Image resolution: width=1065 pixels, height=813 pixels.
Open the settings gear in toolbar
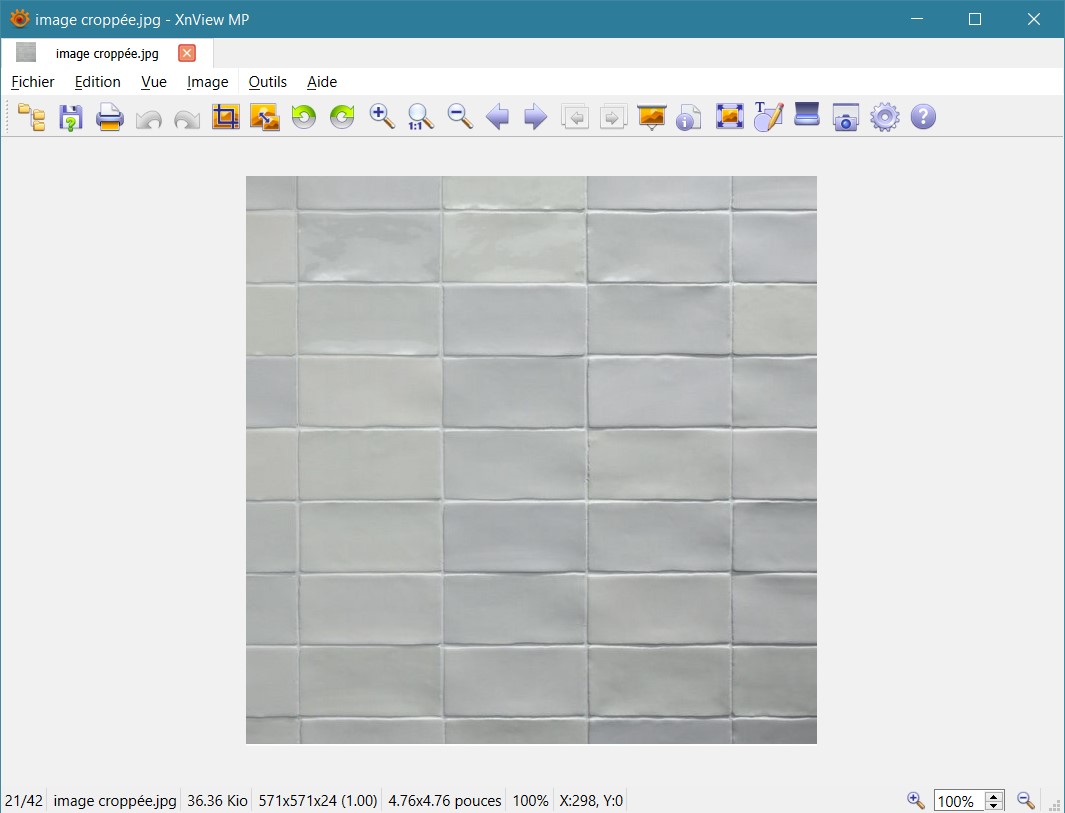[x=884, y=117]
